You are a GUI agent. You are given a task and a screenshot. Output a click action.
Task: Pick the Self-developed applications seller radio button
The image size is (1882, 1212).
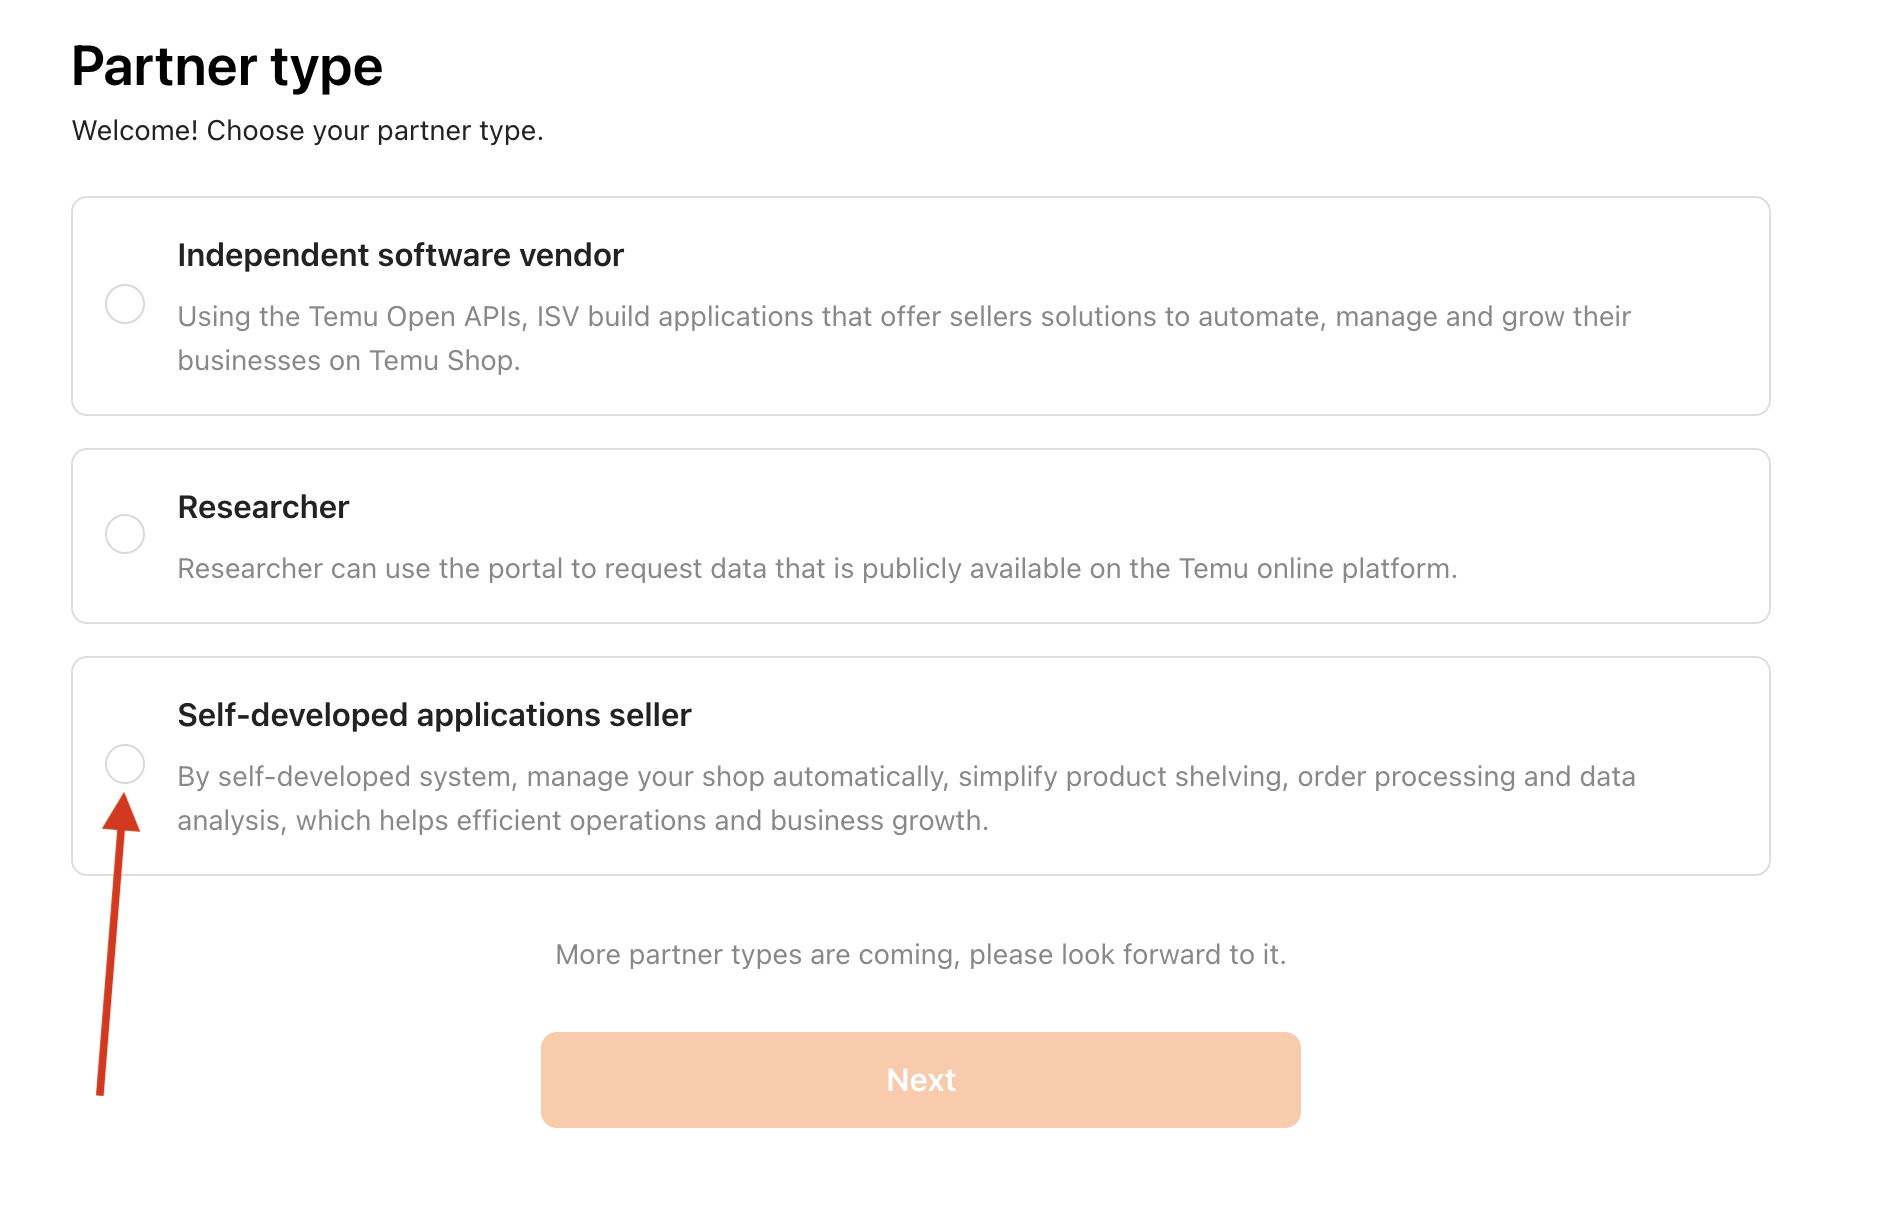click(x=125, y=764)
